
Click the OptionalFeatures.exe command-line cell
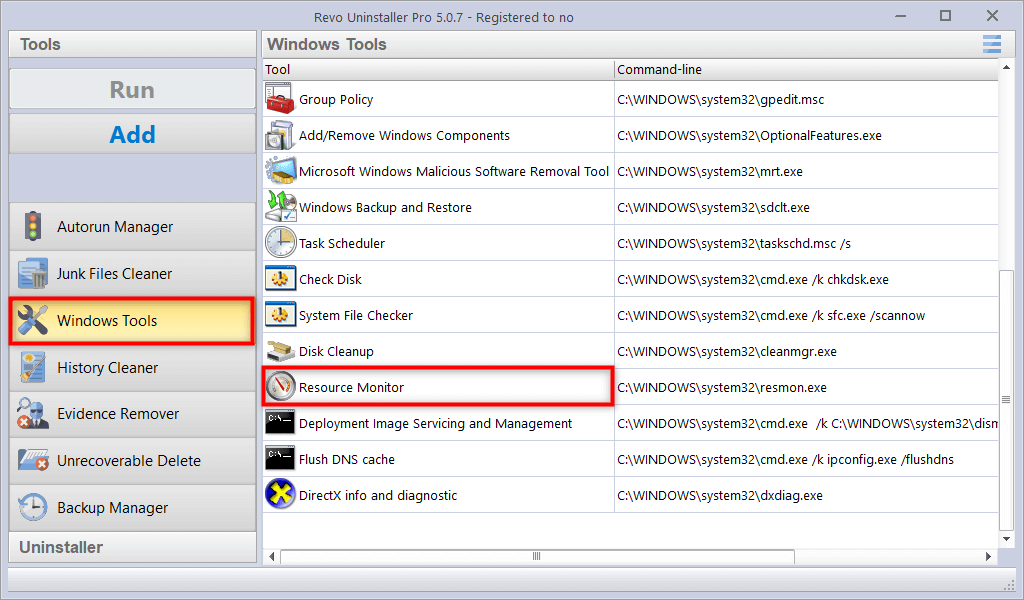click(807, 135)
